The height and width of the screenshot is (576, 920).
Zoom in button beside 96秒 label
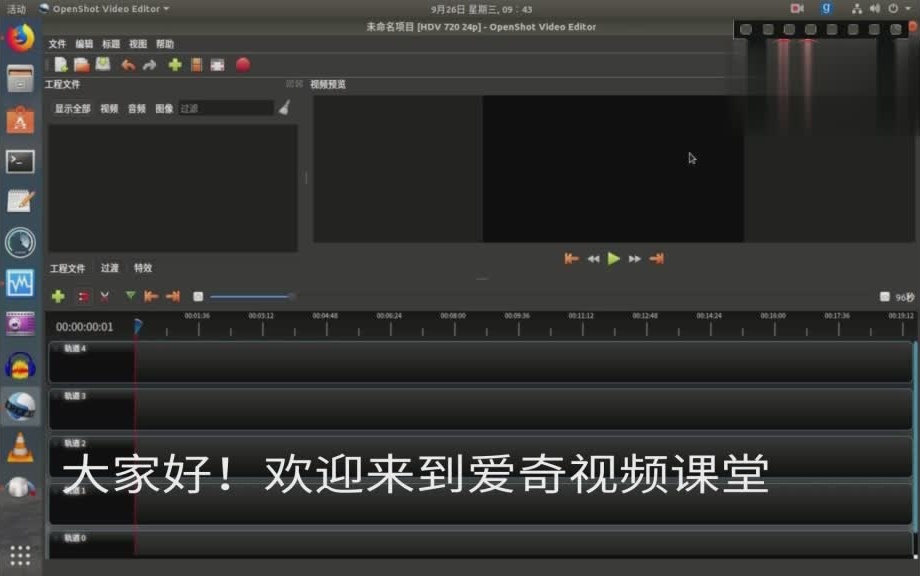click(885, 297)
